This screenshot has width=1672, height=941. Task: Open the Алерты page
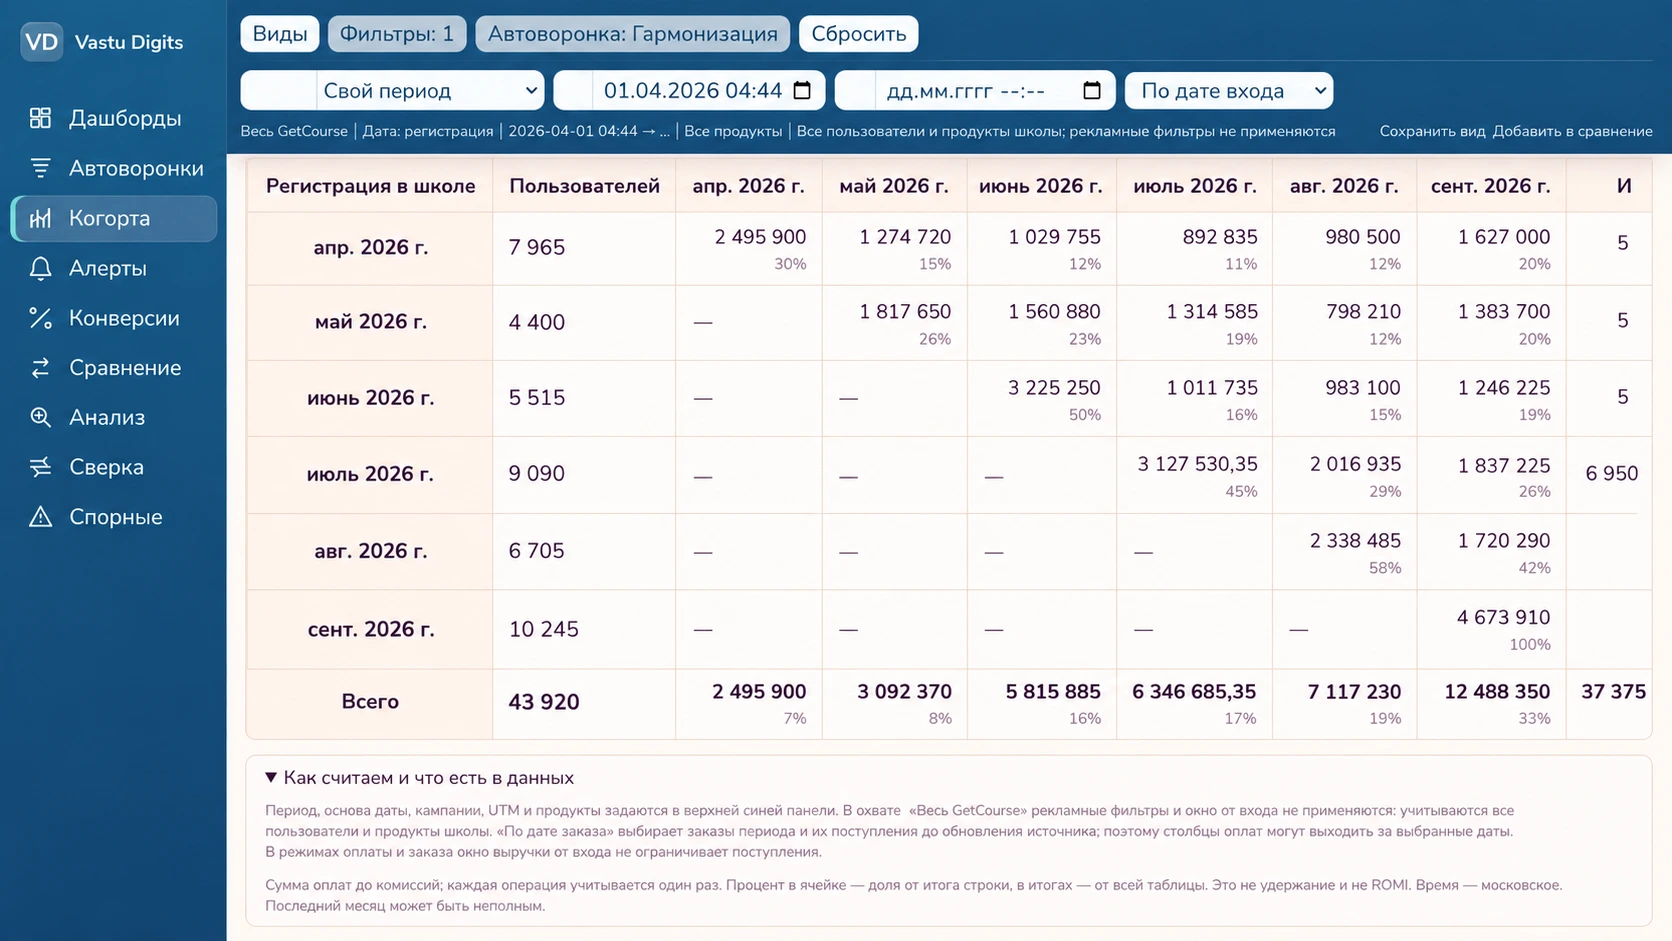[x=114, y=268]
